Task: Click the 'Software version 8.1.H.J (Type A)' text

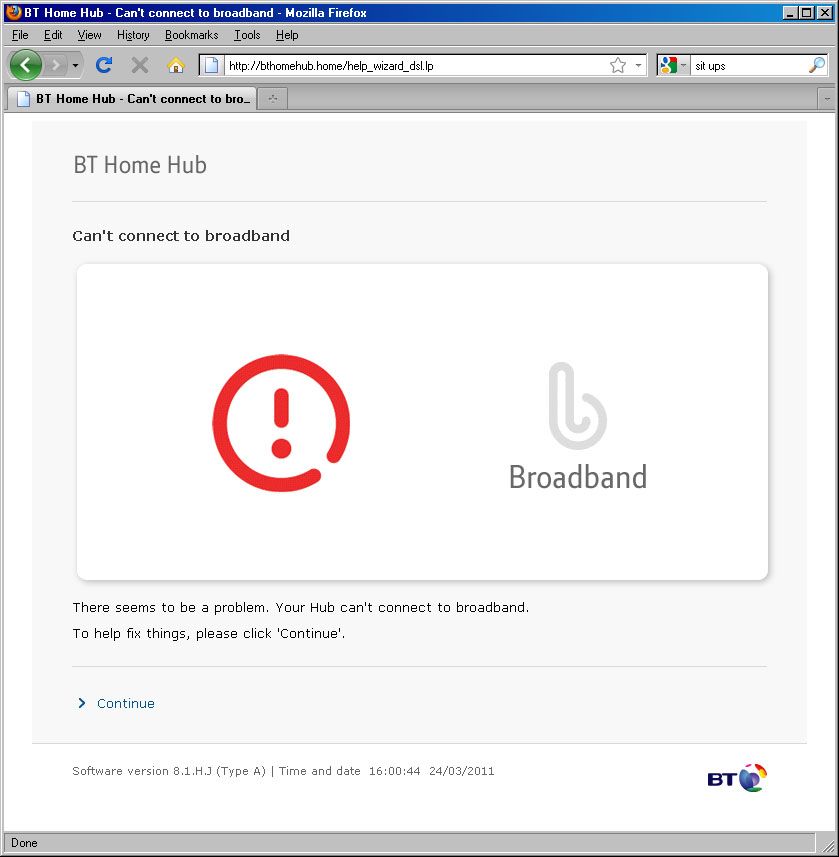Action: coord(169,771)
